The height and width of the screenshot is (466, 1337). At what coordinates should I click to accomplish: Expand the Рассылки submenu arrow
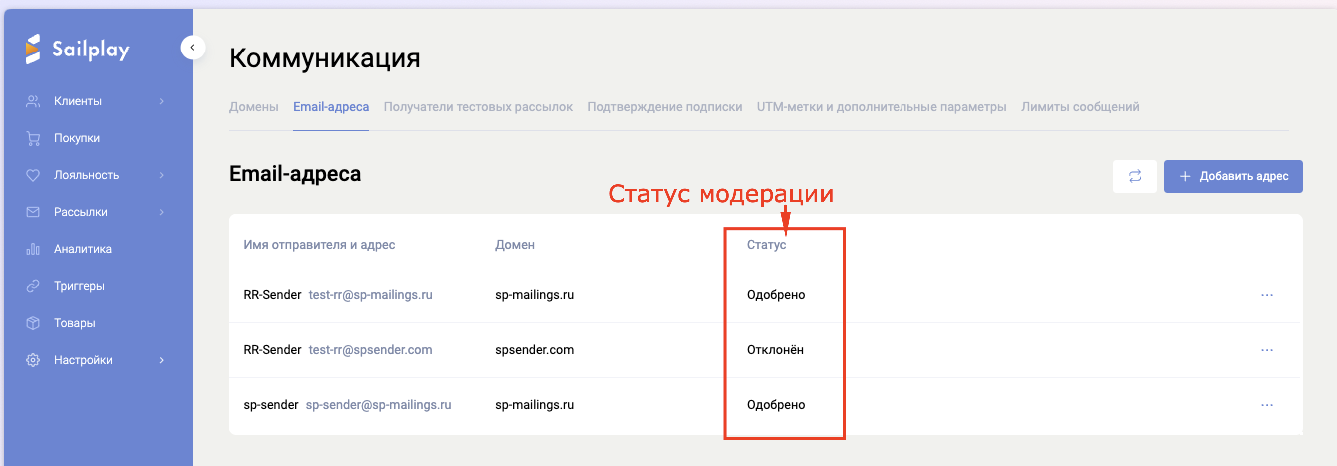(x=161, y=212)
